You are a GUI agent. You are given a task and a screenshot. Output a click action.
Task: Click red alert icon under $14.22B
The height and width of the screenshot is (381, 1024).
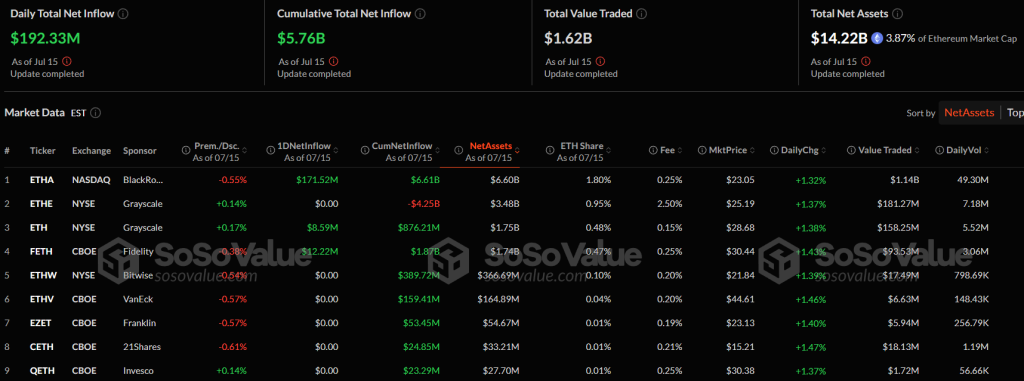coord(867,61)
